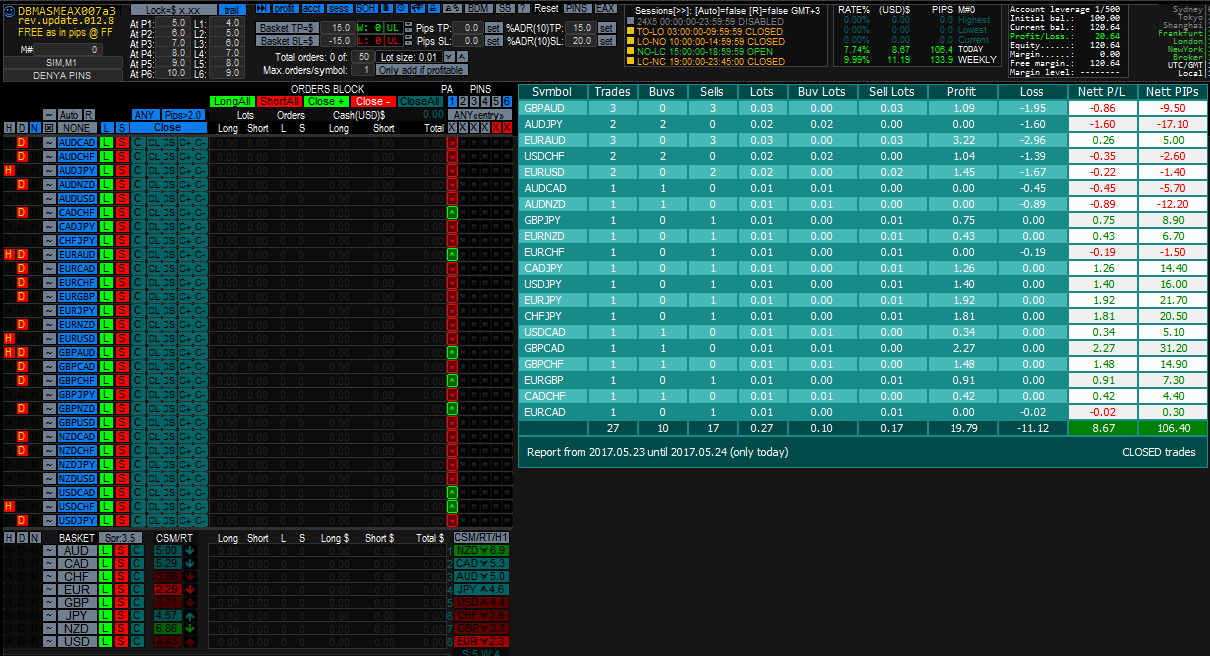The width and height of the screenshot is (1210, 656).
Task: Click the SIM,M1 mode selector
Action: [63, 62]
